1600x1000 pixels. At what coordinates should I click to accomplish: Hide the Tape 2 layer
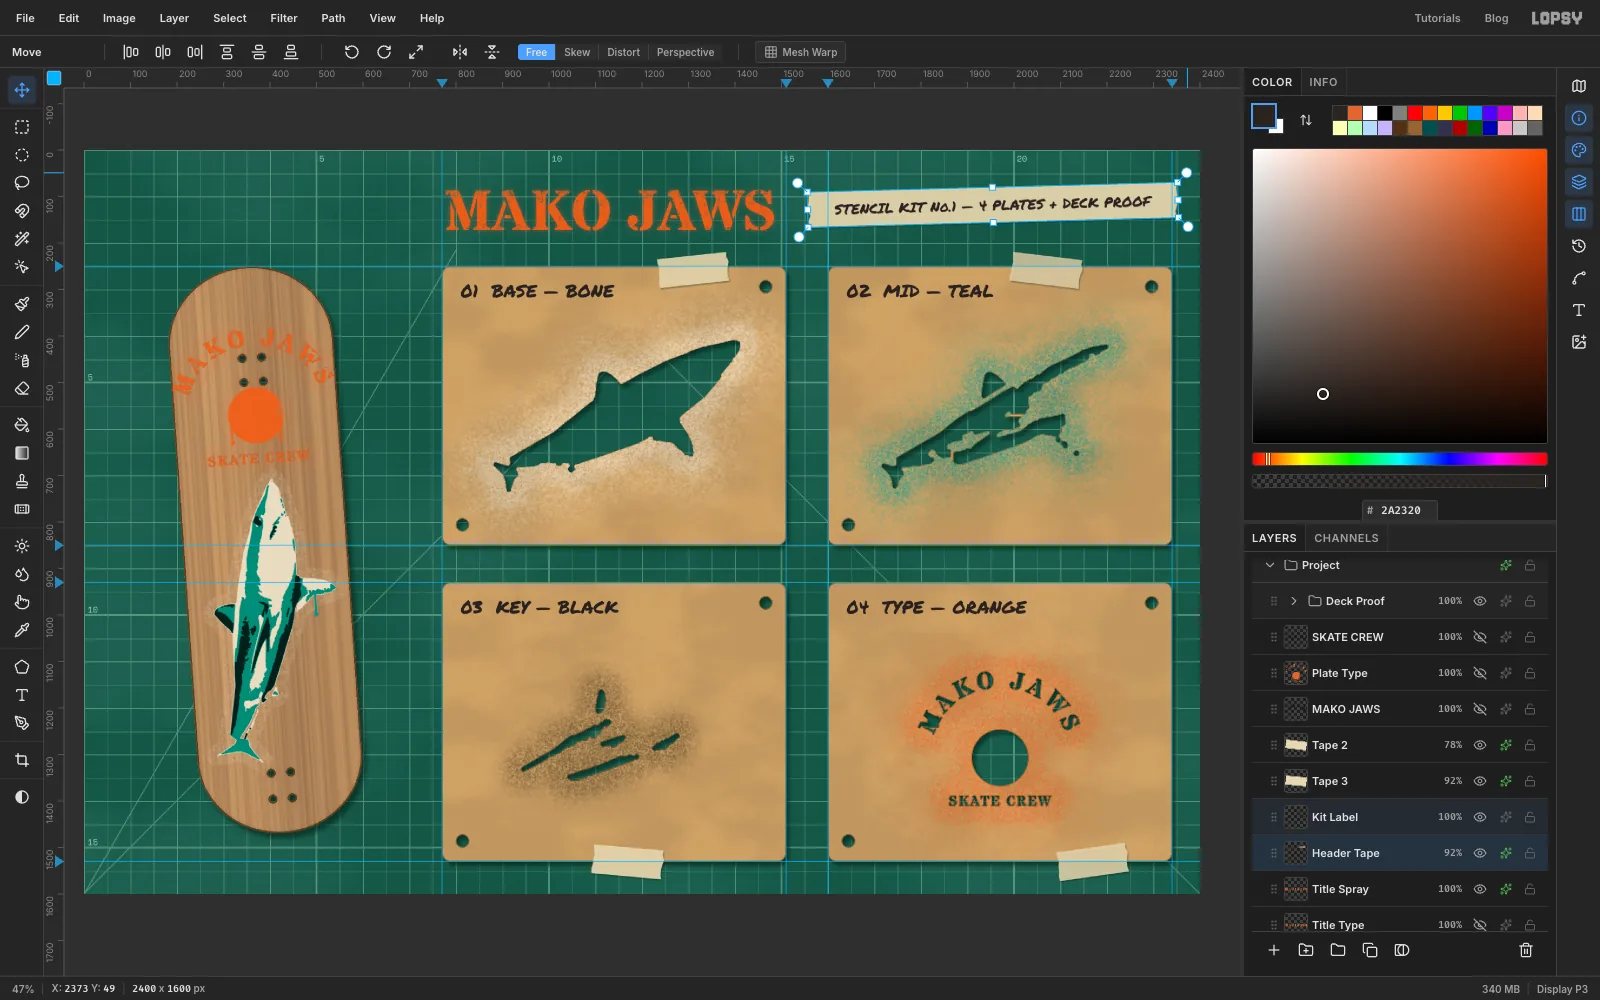(1480, 745)
